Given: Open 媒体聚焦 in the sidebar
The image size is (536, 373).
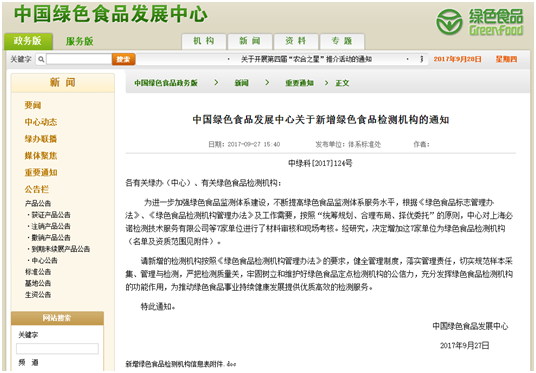Looking at the screenshot, I should coord(41,156).
